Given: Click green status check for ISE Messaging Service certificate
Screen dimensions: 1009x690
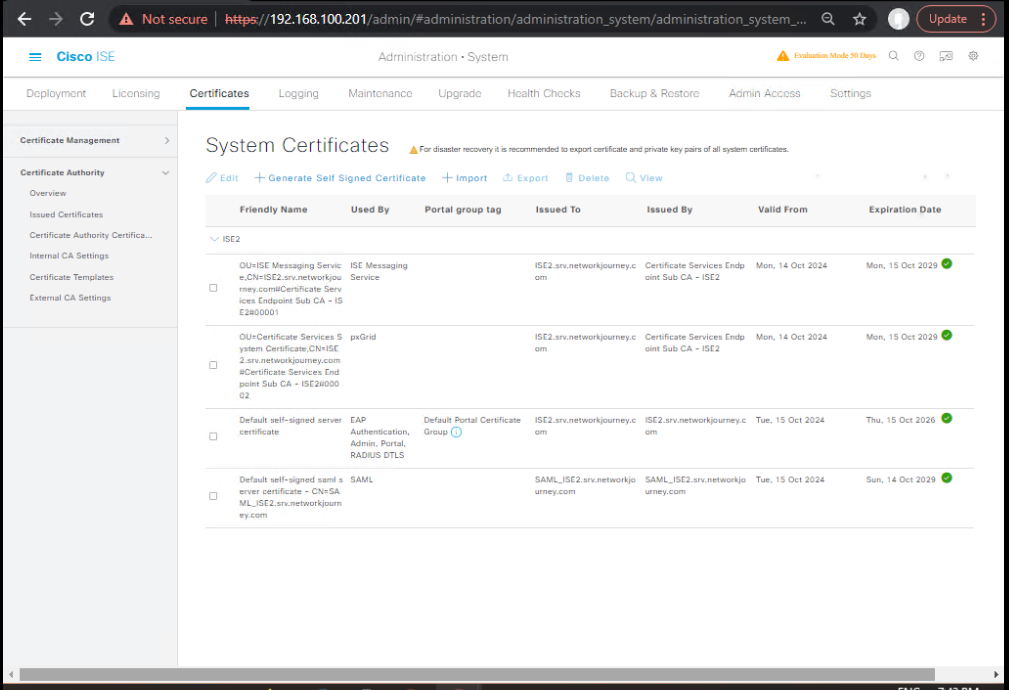Looking at the screenshot, I should click(x=947, y=264).
